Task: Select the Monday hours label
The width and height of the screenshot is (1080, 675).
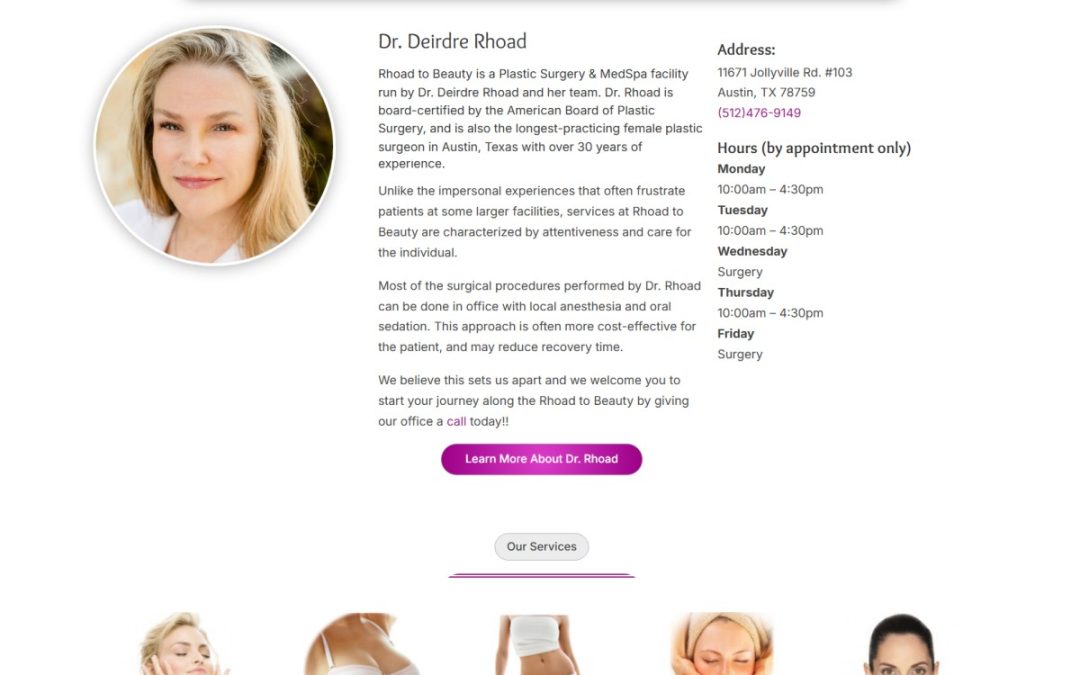Action: coord(741,169)
